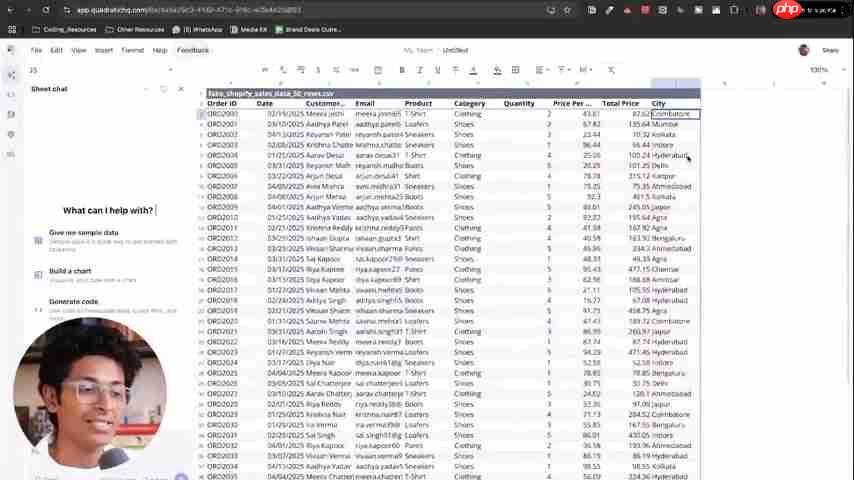
Task: Open the Help menu
Action: 160,50
